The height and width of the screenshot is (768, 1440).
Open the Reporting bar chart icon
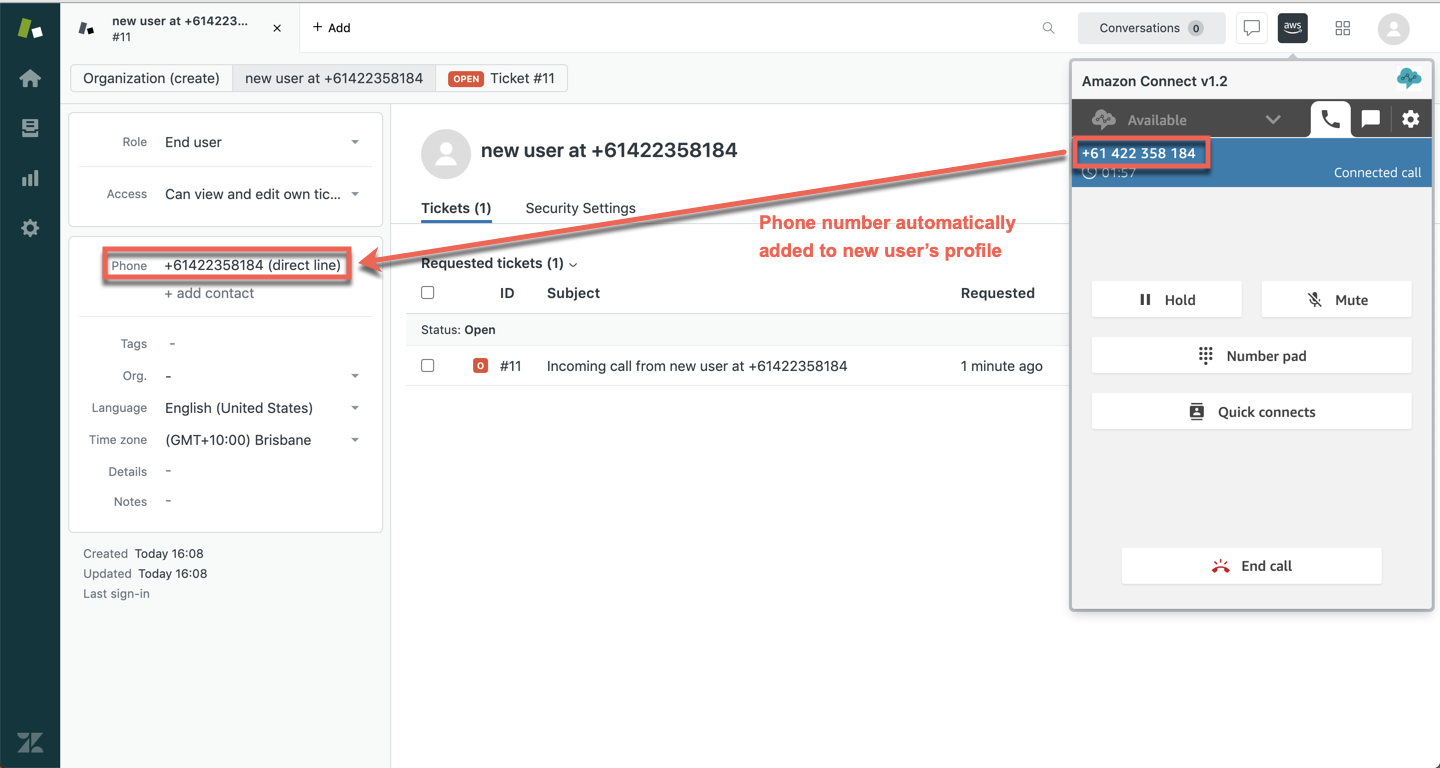[30, 178]
